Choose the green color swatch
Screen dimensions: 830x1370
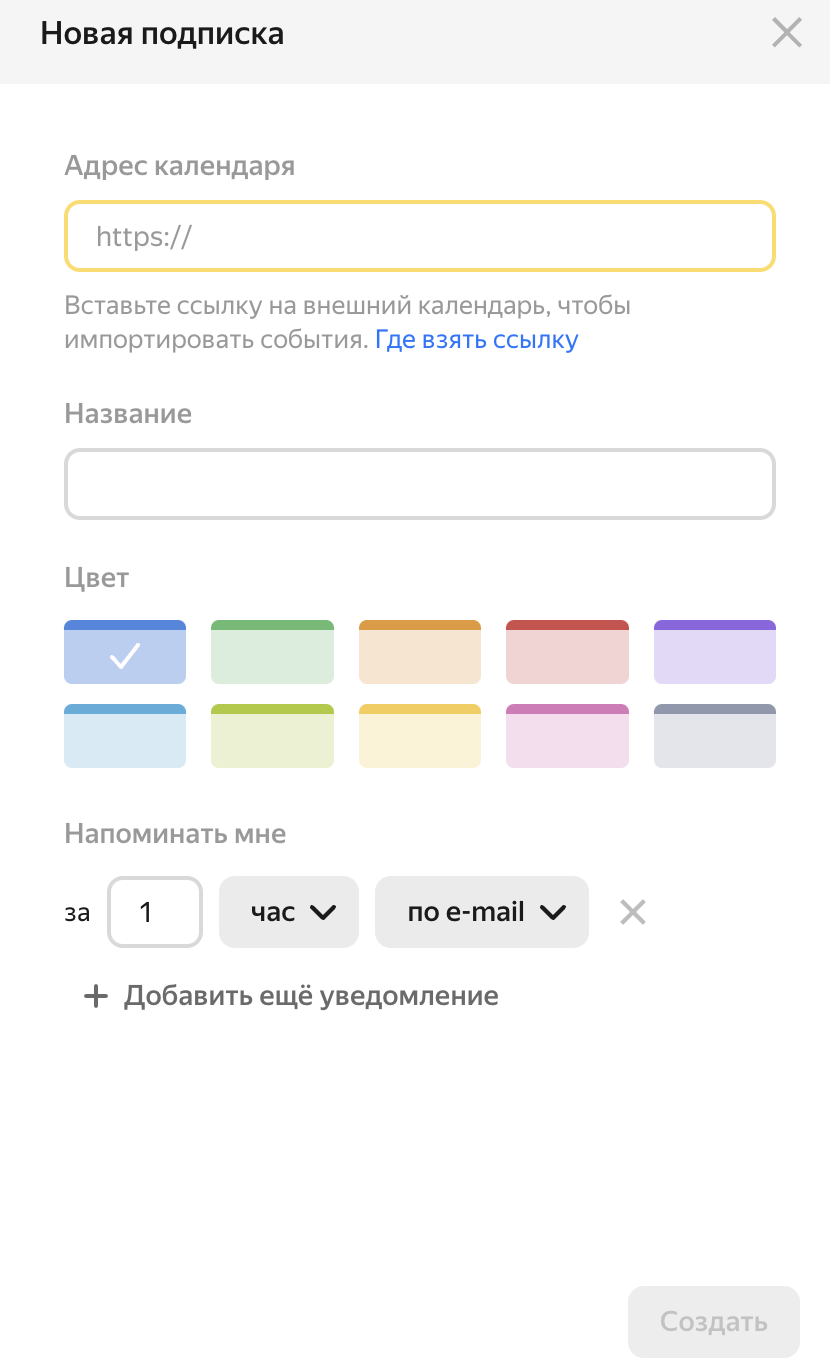pos(272,652)
